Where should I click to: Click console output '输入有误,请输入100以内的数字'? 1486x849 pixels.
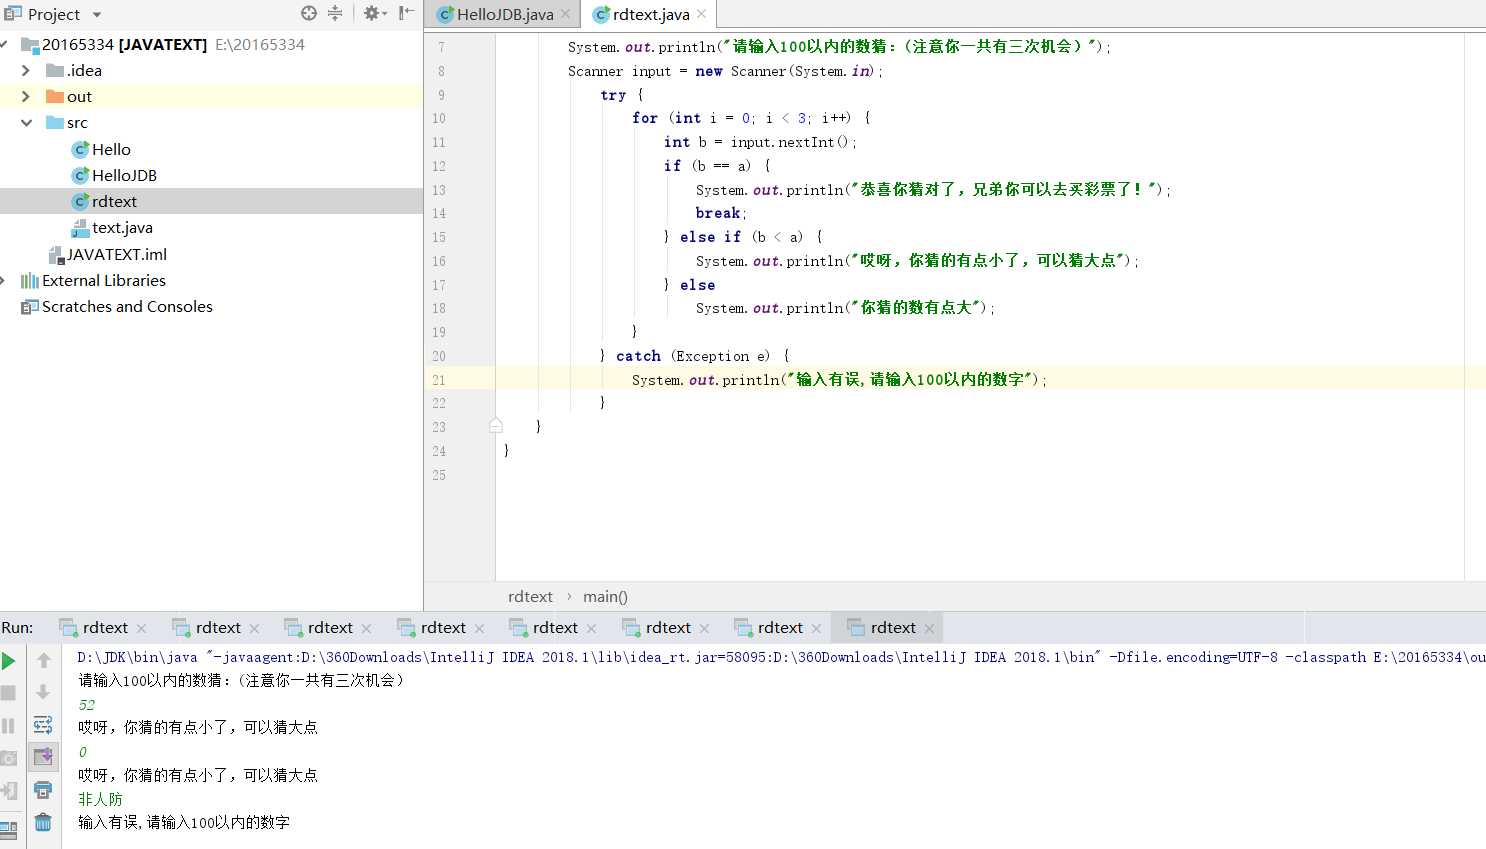(184, 822)
